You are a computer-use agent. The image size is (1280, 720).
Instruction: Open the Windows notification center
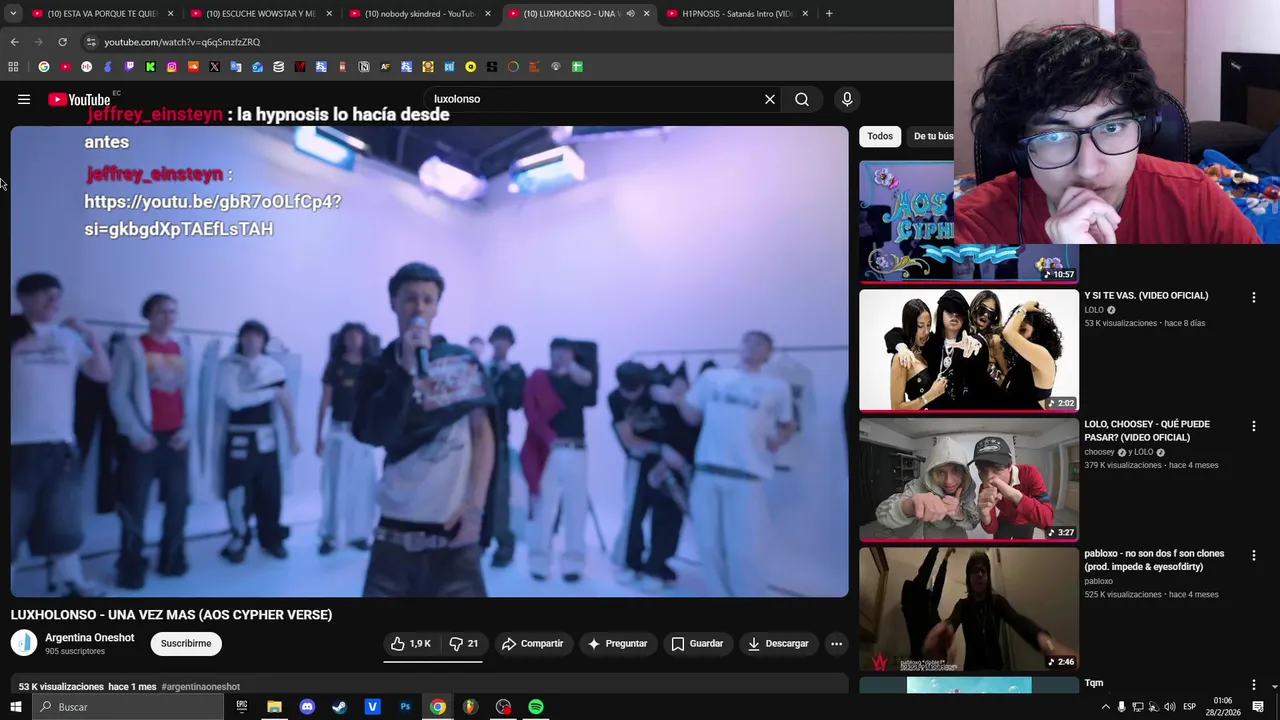(1258, 707)
